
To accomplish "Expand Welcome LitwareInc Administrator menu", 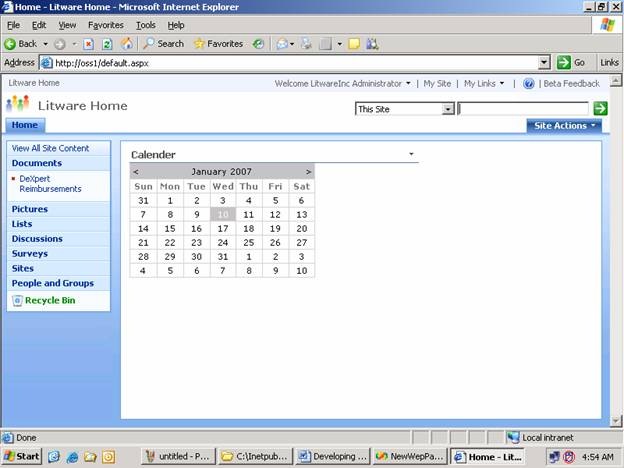I will (342, 84).
